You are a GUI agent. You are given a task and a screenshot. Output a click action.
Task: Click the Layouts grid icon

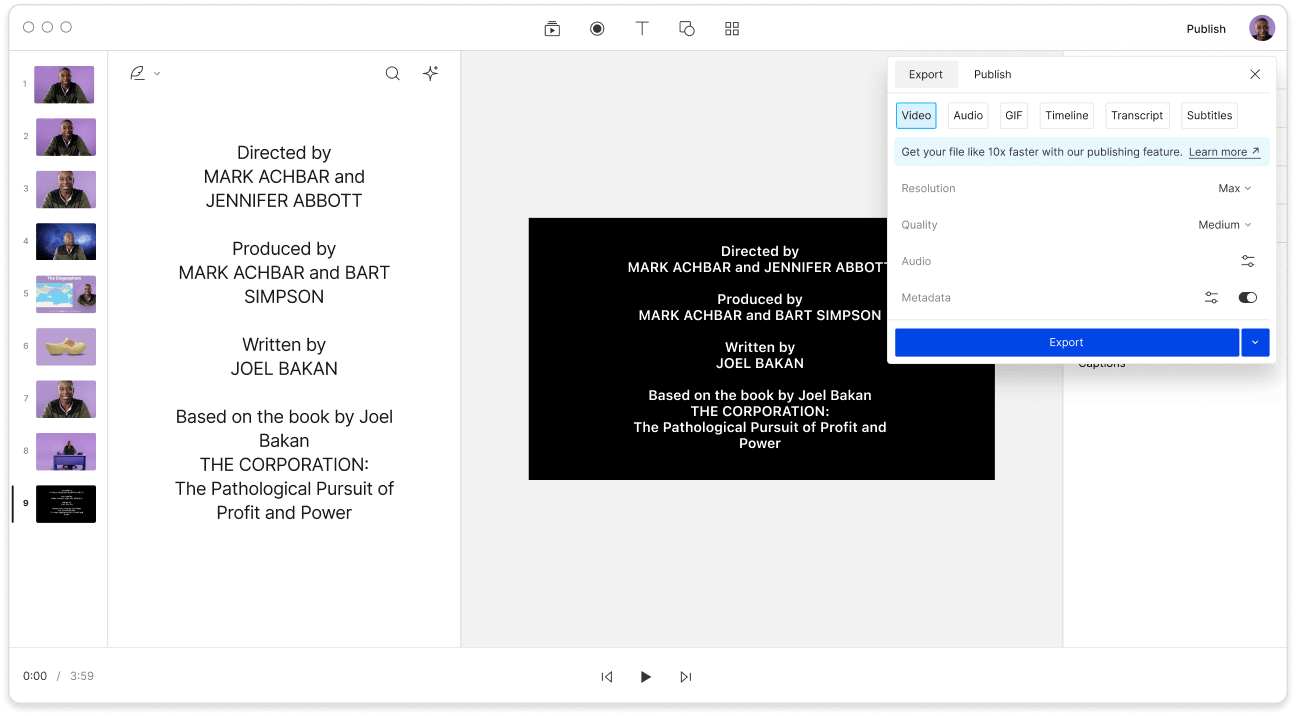click(x=731, y=28)
